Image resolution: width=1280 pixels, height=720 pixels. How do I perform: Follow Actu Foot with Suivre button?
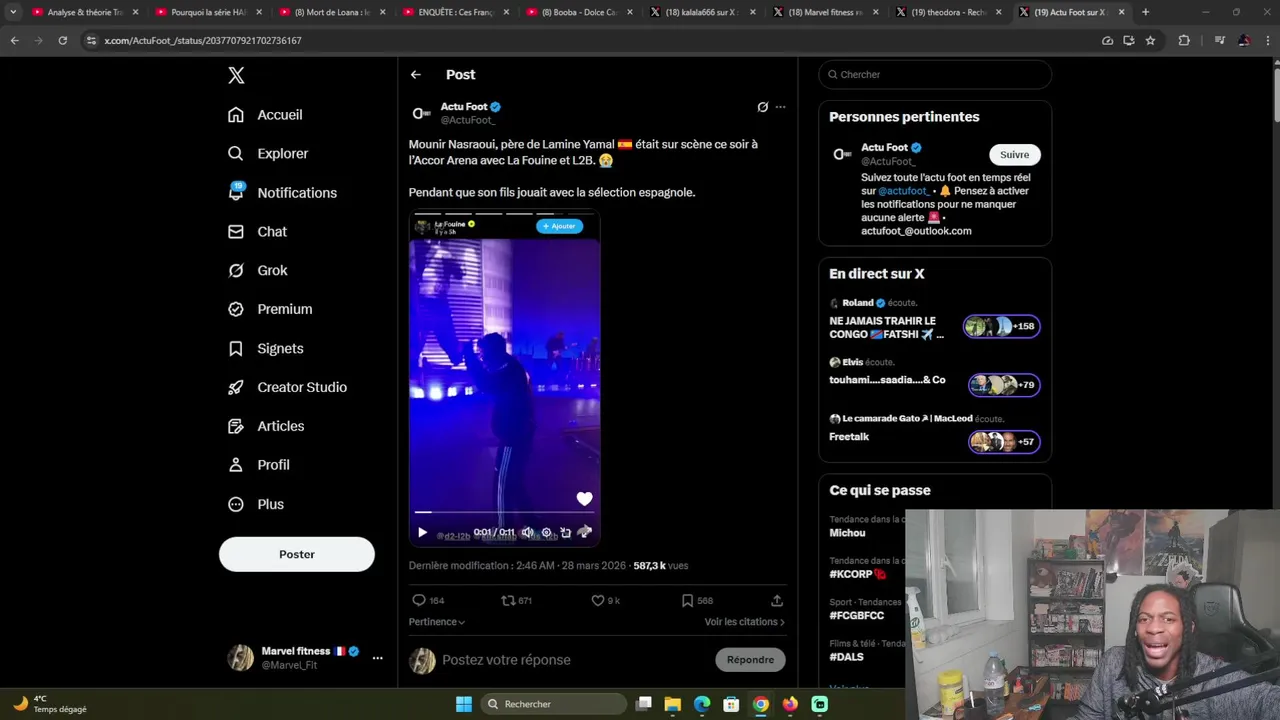1014,155
